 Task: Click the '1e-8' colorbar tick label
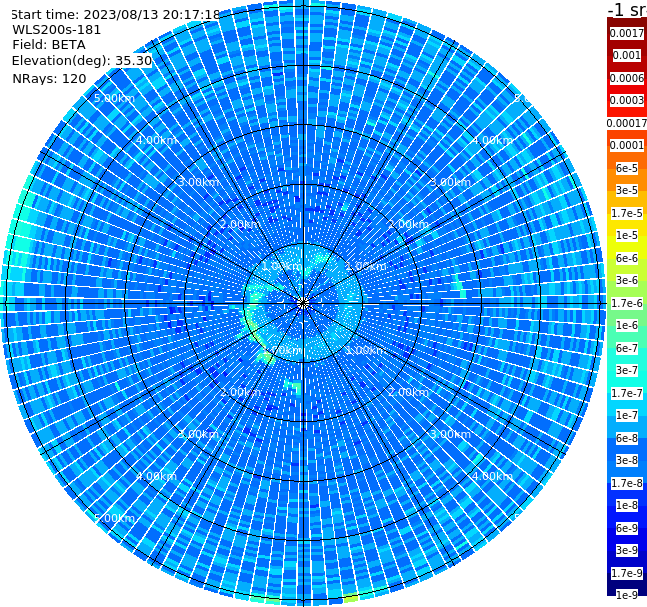627,505
